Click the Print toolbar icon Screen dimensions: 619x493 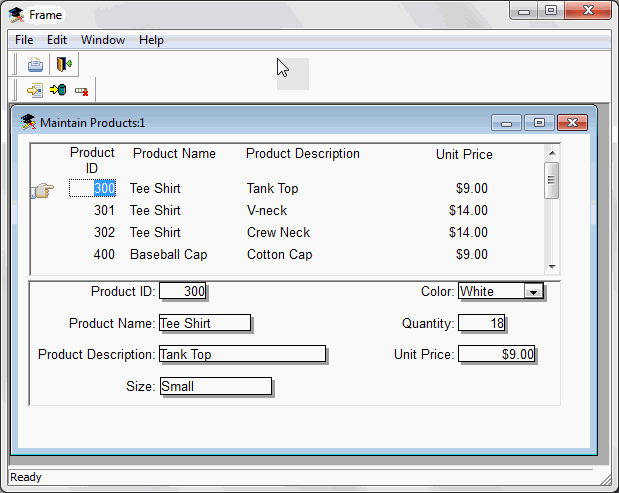point(36,65)
